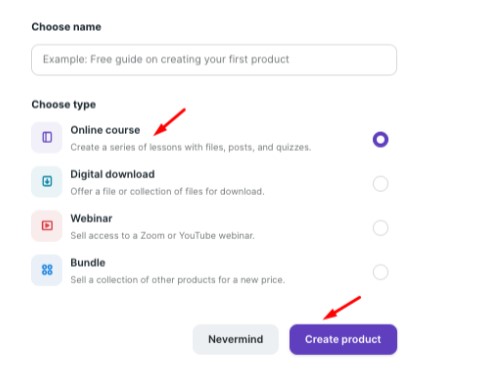This screenshot has height=373, width=486.
Task: Enable the Bundle radio button
Action: coord(380,272)
